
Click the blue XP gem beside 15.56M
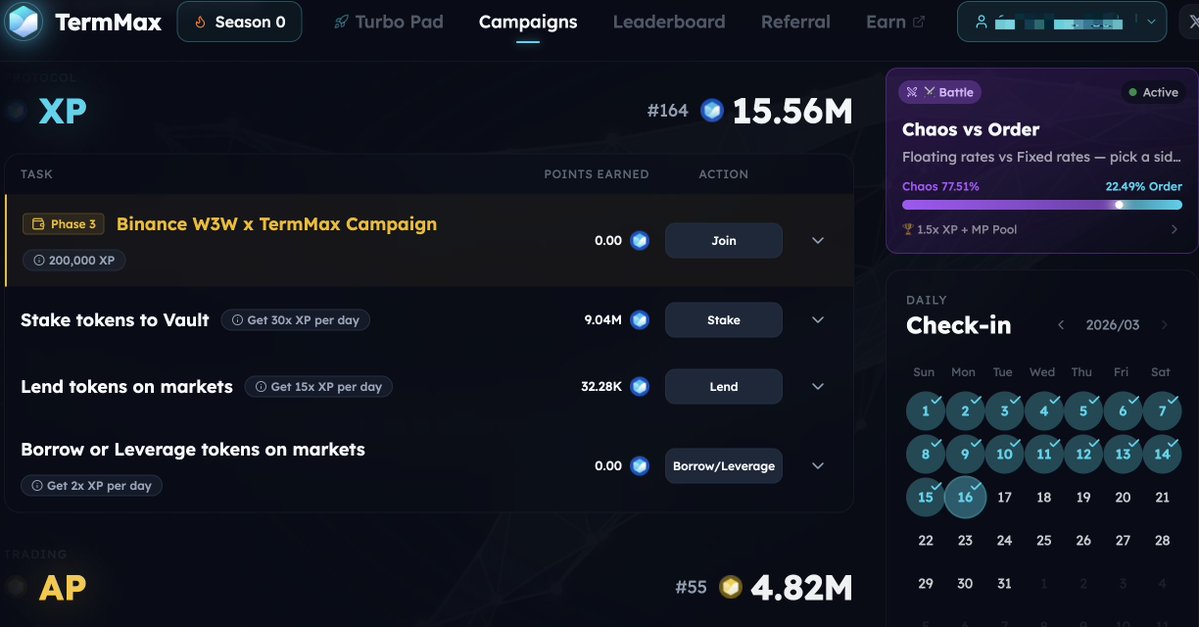click(711, 110)
